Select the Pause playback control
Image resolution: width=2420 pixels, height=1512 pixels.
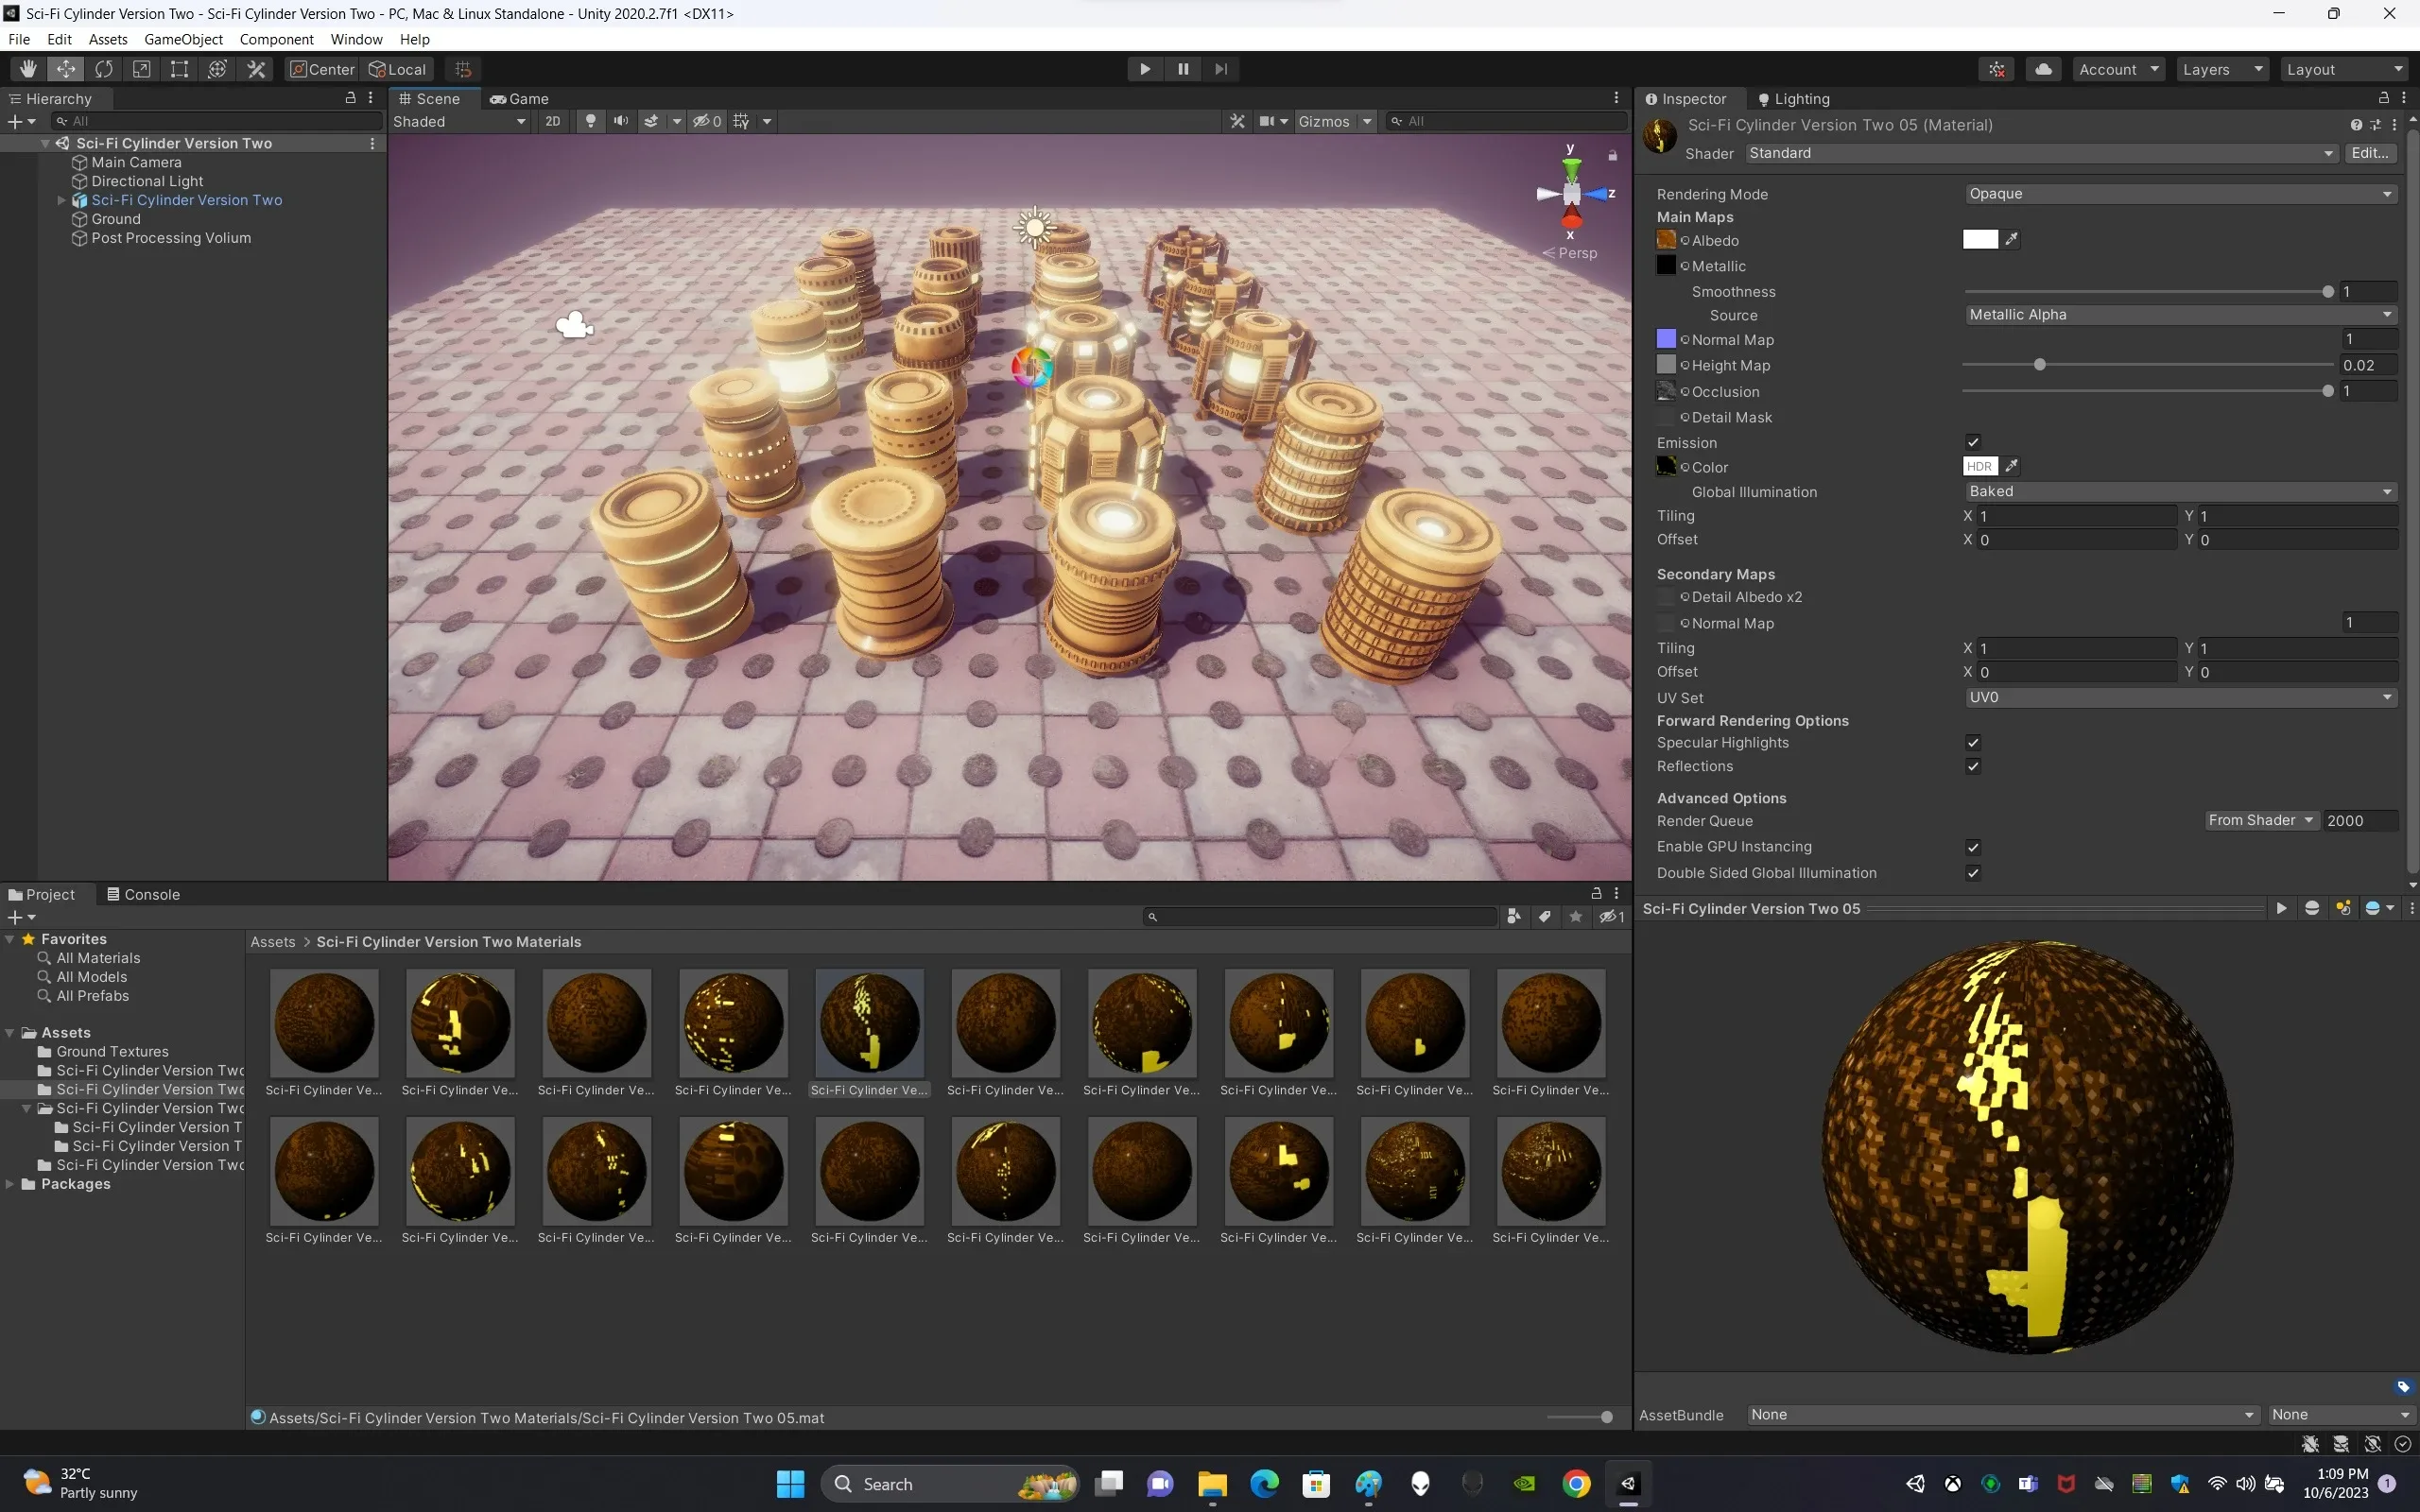pyautogui.click(x=1183, y=68)
